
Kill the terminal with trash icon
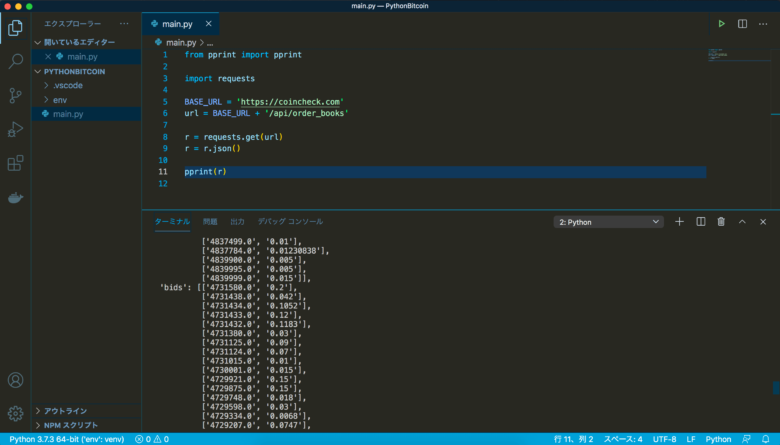click(721, 221)
